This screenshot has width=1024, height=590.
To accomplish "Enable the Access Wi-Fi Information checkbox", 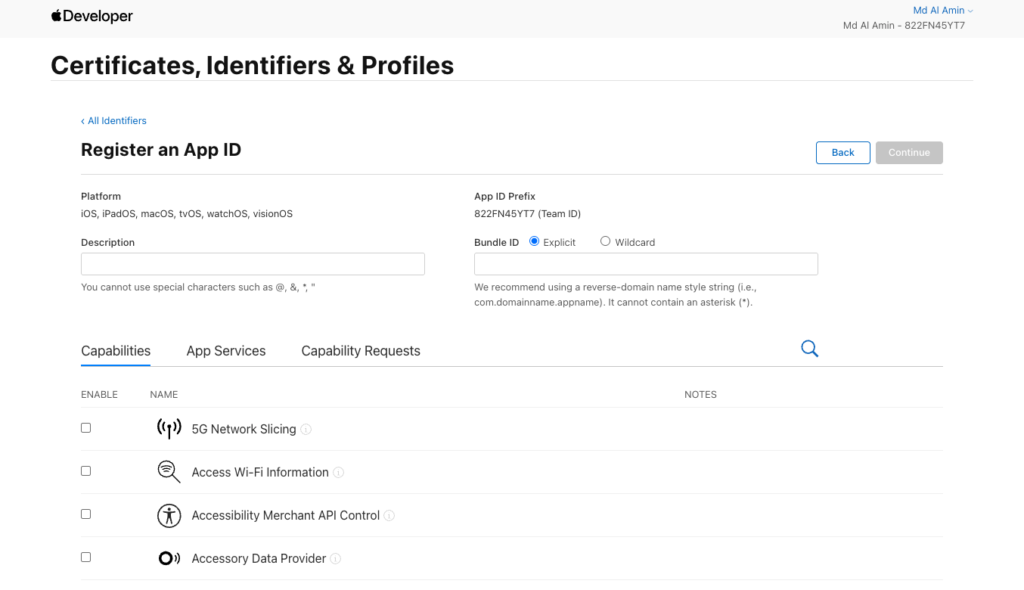I will 86,471.
